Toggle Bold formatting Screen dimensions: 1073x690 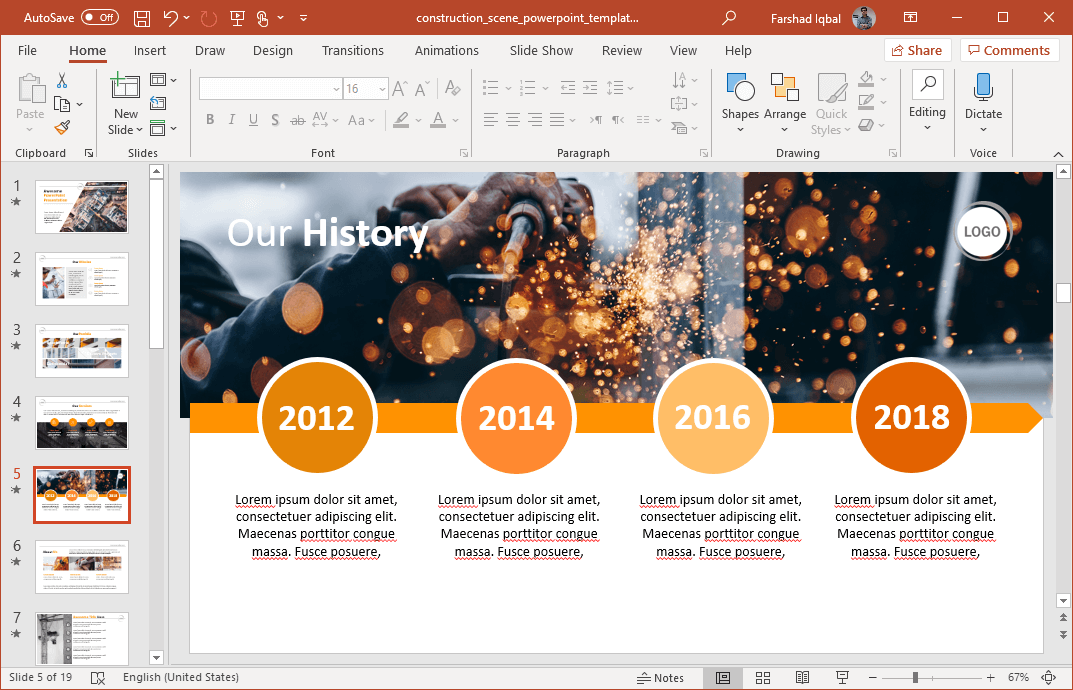click(210, 120)
